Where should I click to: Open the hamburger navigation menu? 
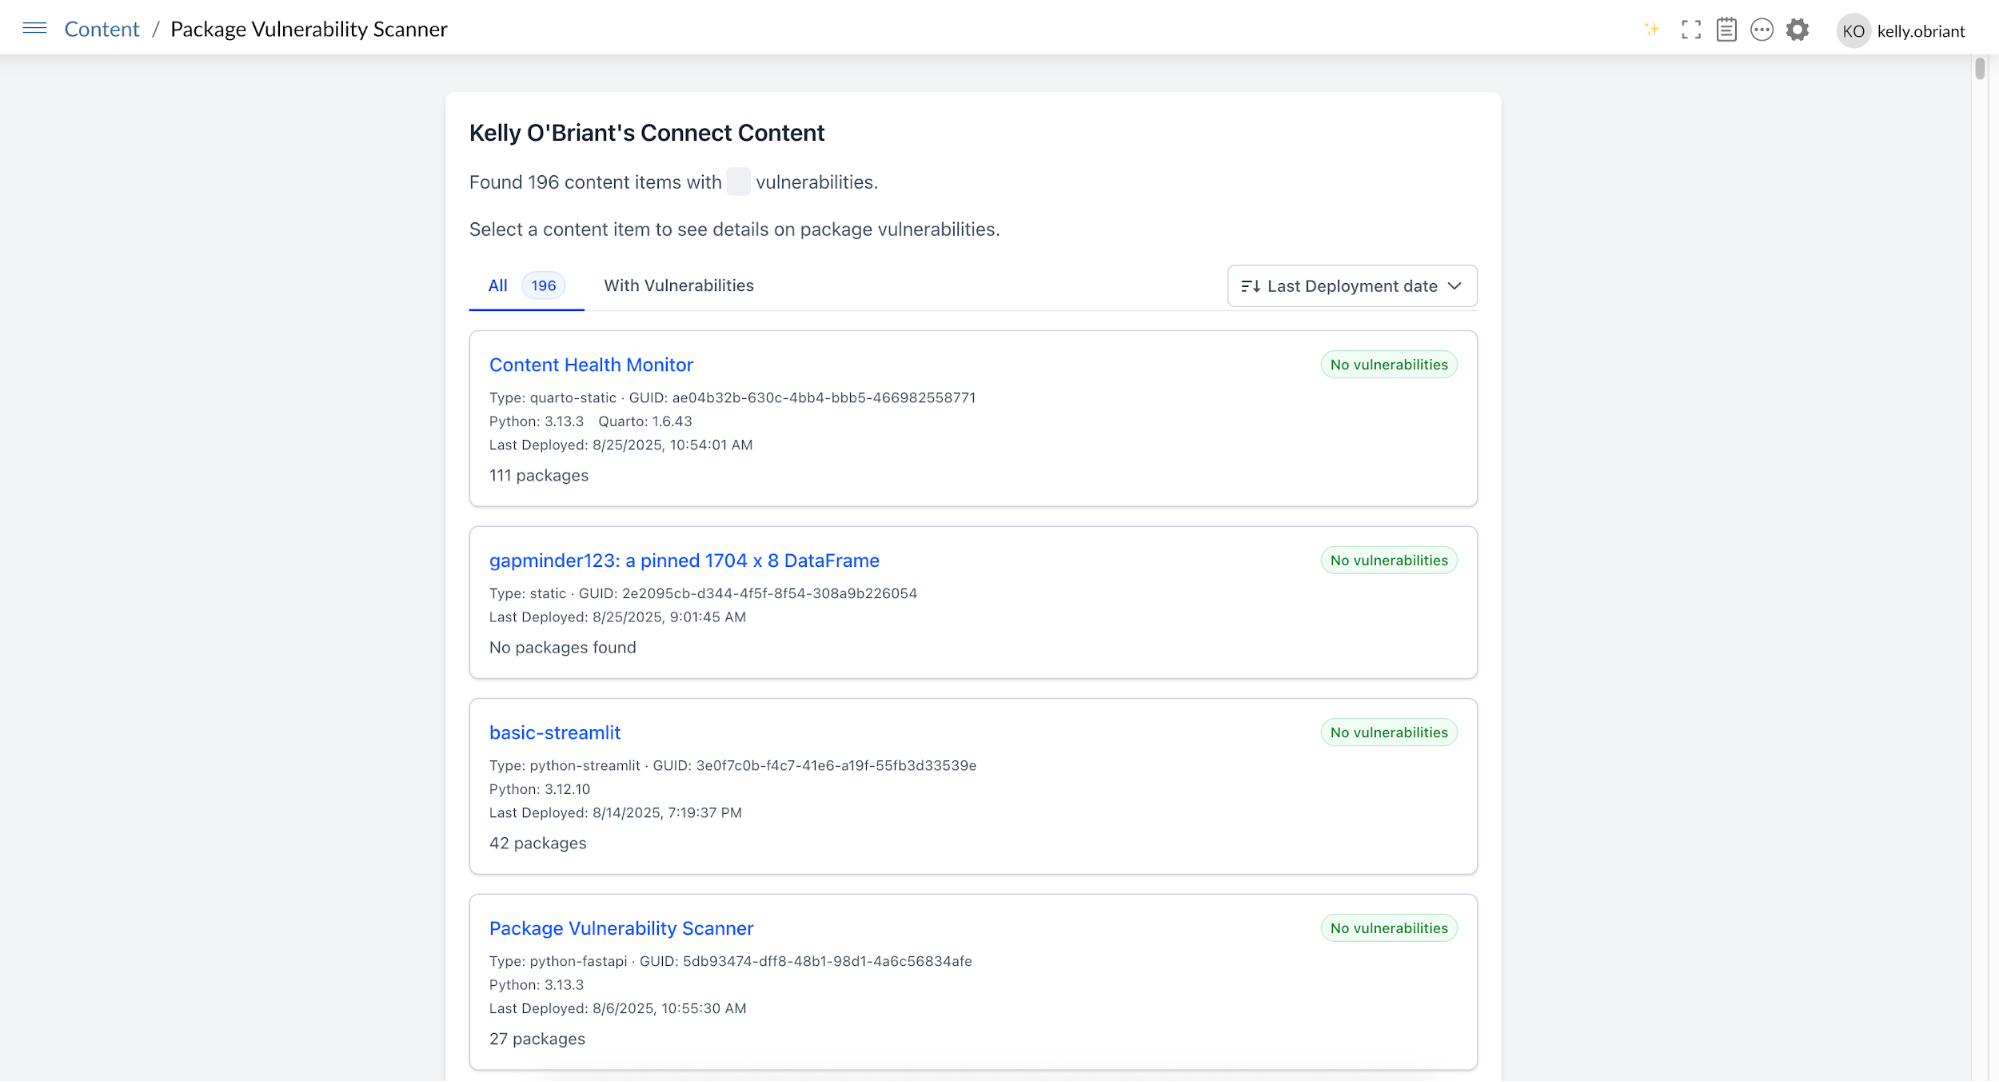tap(34, 28)
